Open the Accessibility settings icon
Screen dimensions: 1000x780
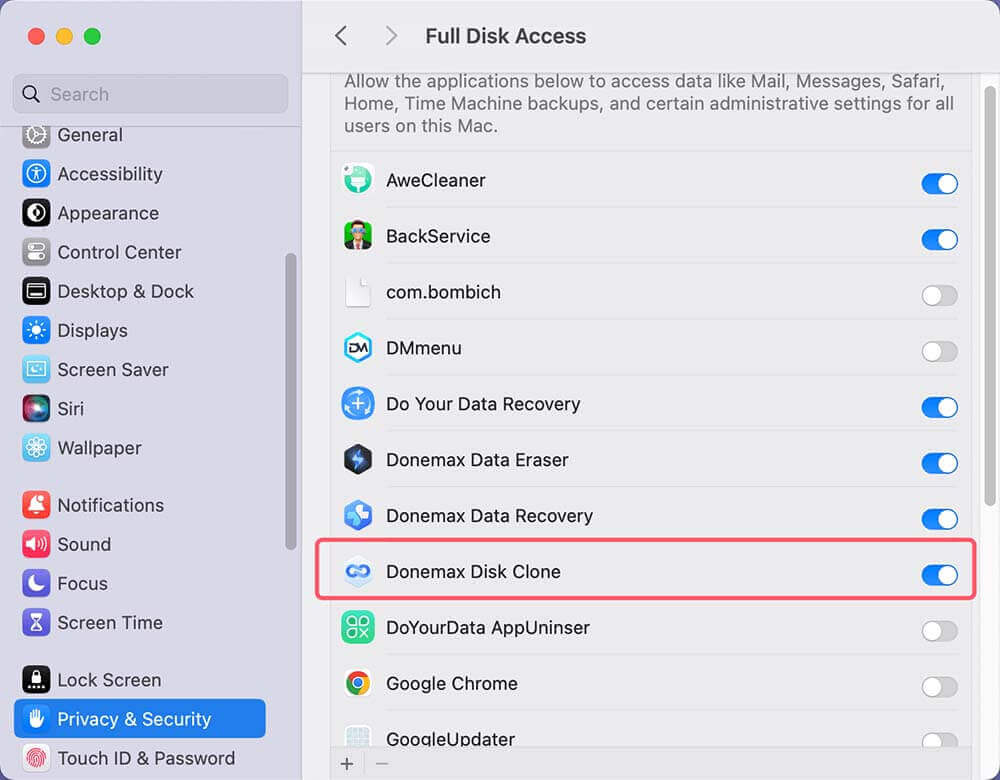click(35, 174)
